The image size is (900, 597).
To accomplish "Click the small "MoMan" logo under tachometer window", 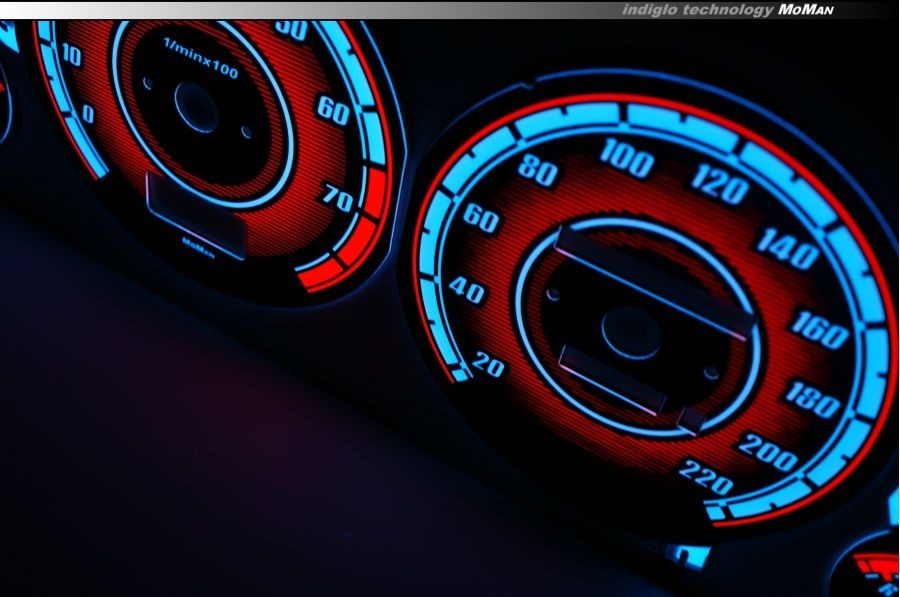I will (x=199, y=247).
